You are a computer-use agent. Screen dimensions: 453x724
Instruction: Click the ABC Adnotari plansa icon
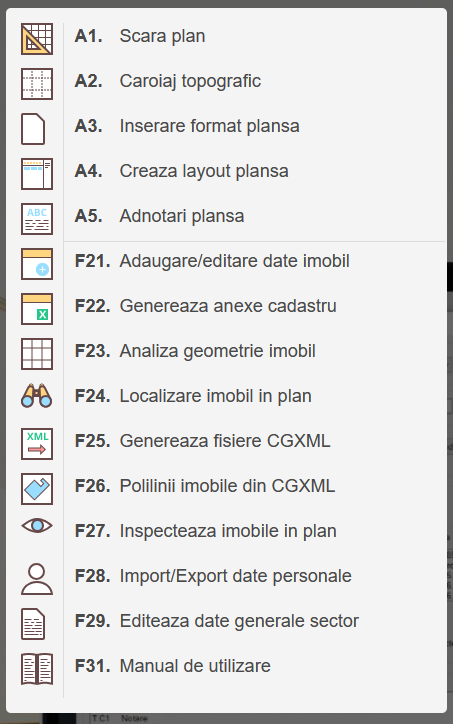coord(37,219)
